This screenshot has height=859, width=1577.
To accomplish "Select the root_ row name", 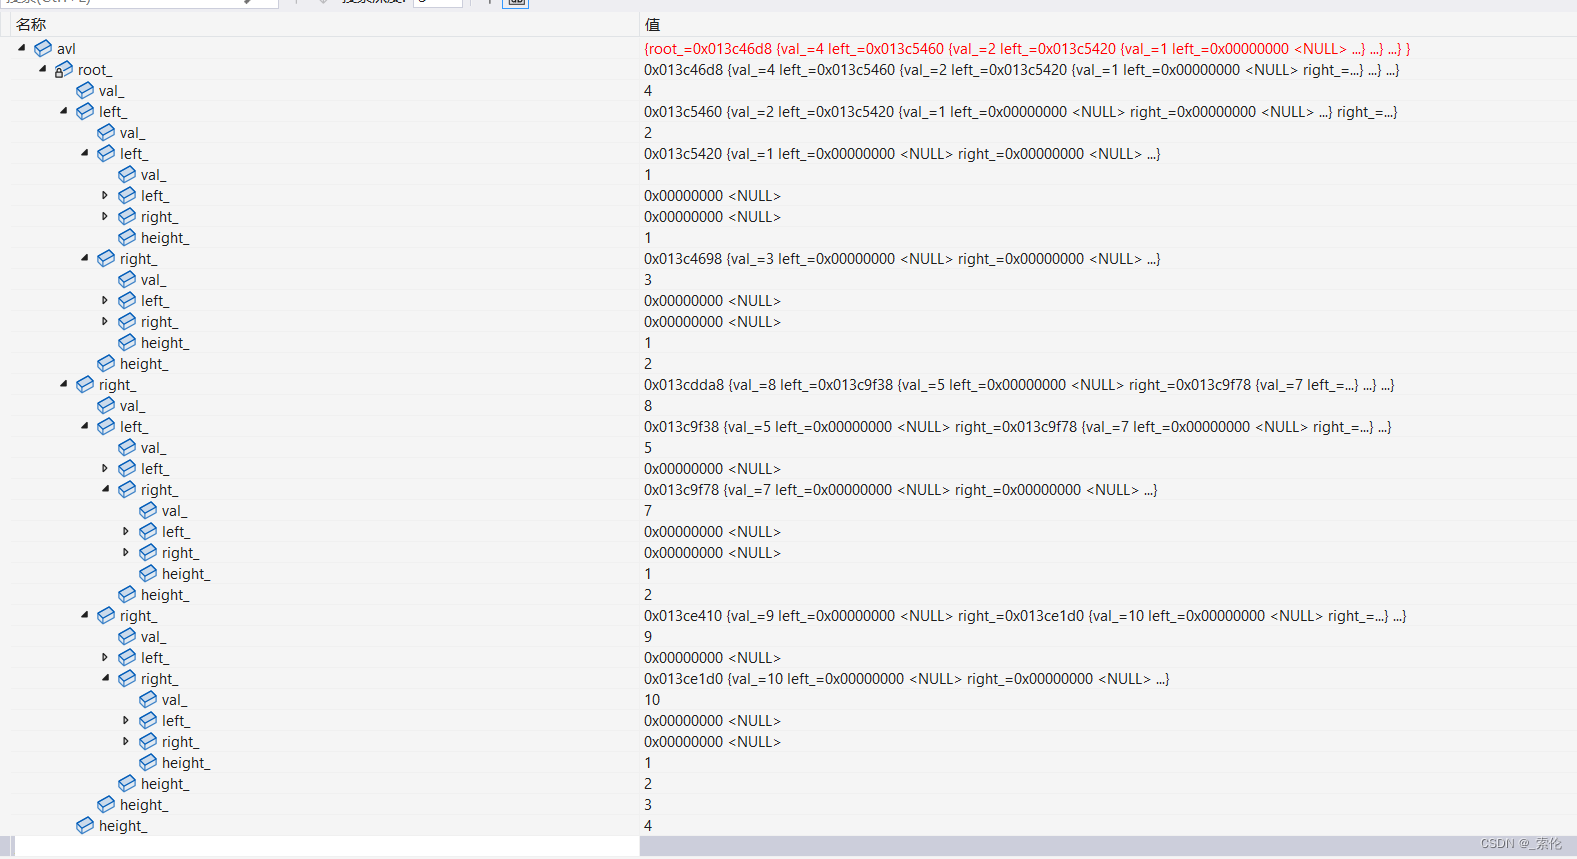I will click(x=95, y=70).
